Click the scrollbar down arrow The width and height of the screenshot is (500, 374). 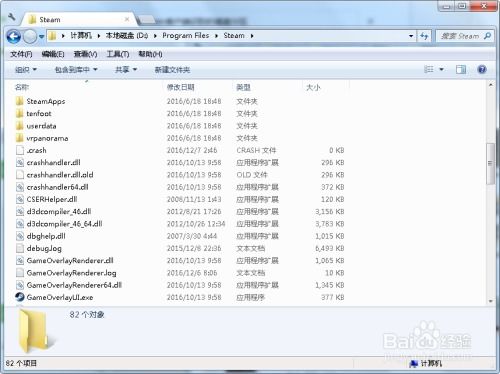click(490, 301)
